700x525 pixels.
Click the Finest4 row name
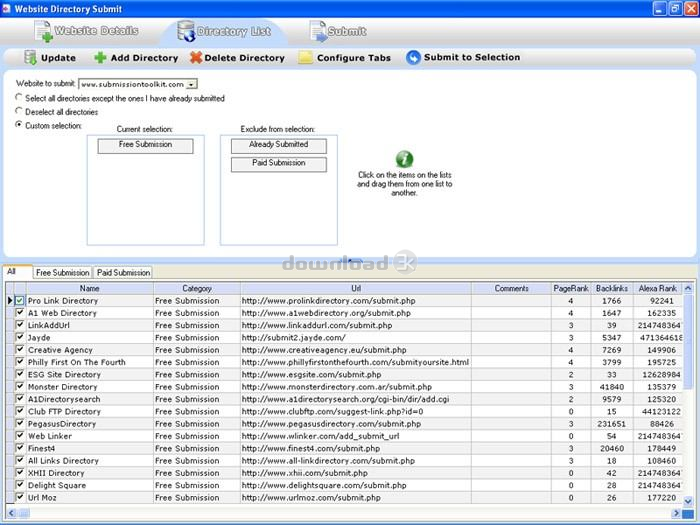42,448
